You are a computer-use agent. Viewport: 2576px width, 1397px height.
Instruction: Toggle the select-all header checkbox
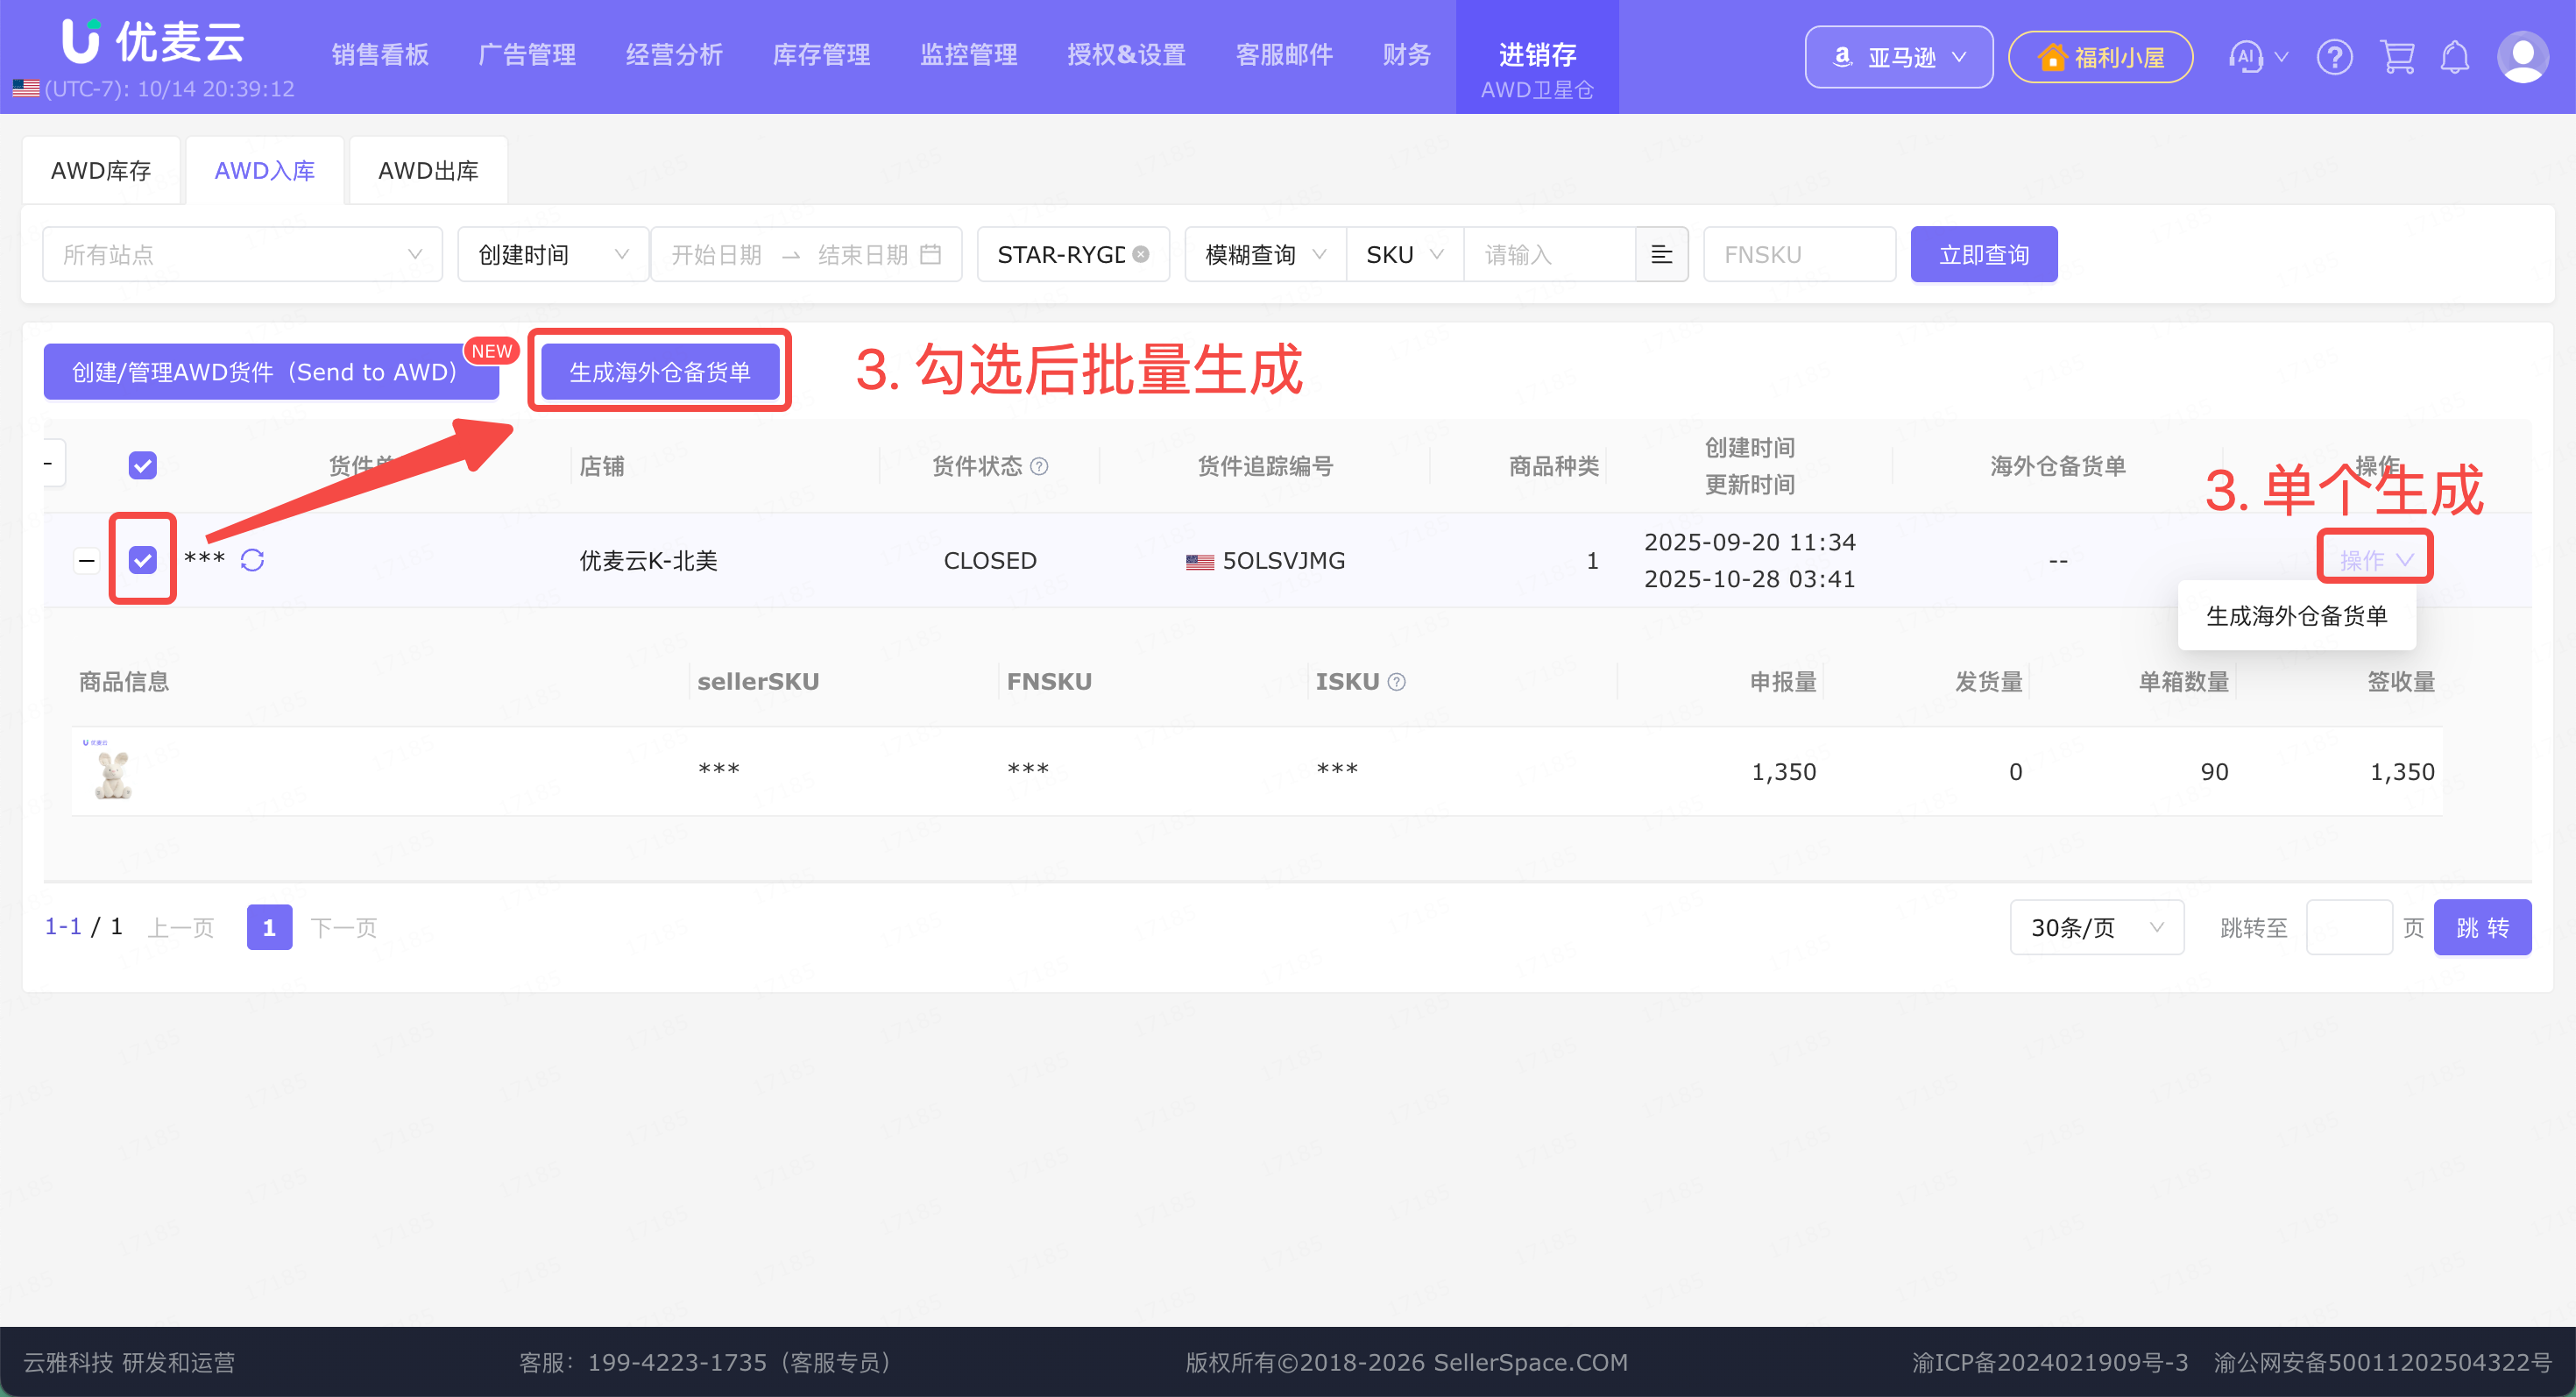pos(143,465)
